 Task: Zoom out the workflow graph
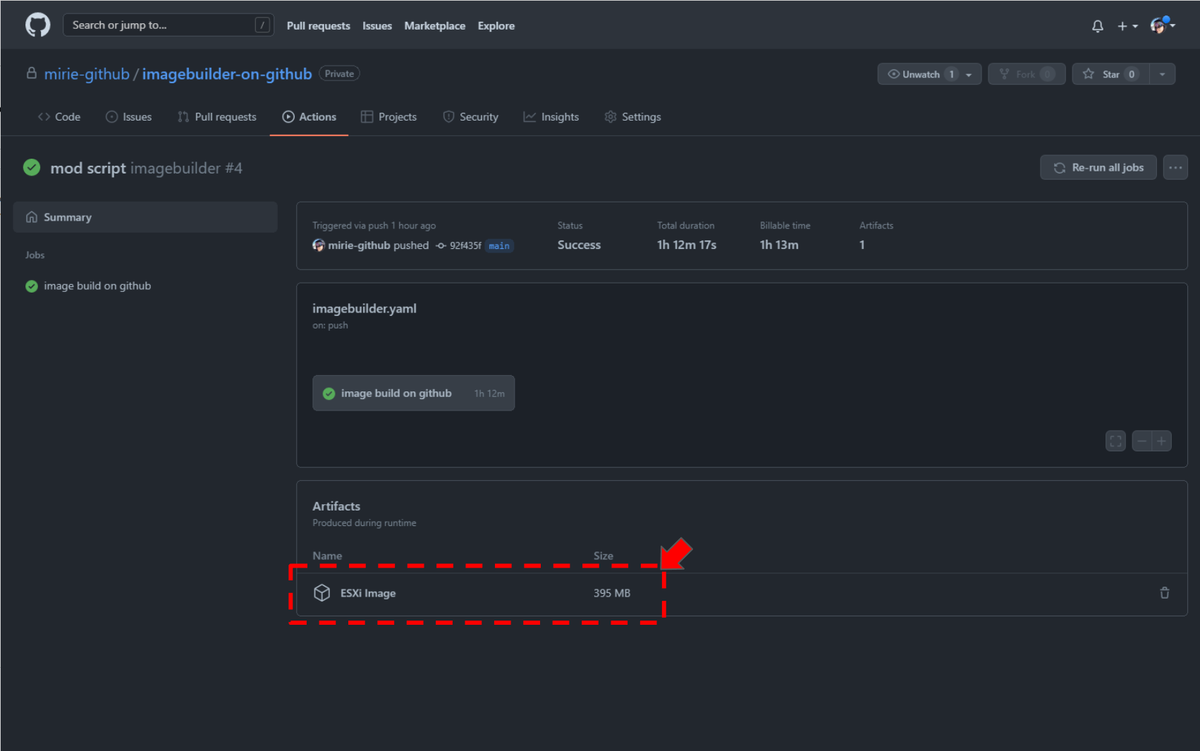click(x=1141, y=441)
